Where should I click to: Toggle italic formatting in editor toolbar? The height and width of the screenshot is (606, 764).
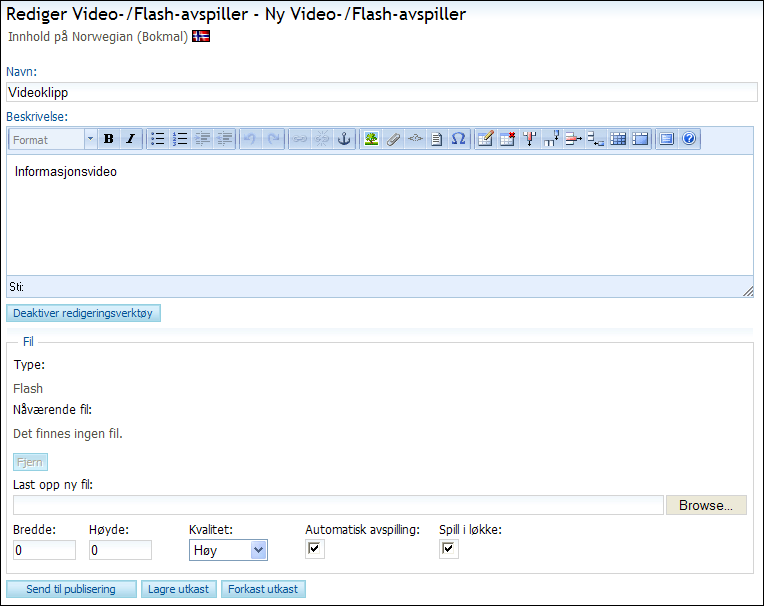click(x=131, y=139)
